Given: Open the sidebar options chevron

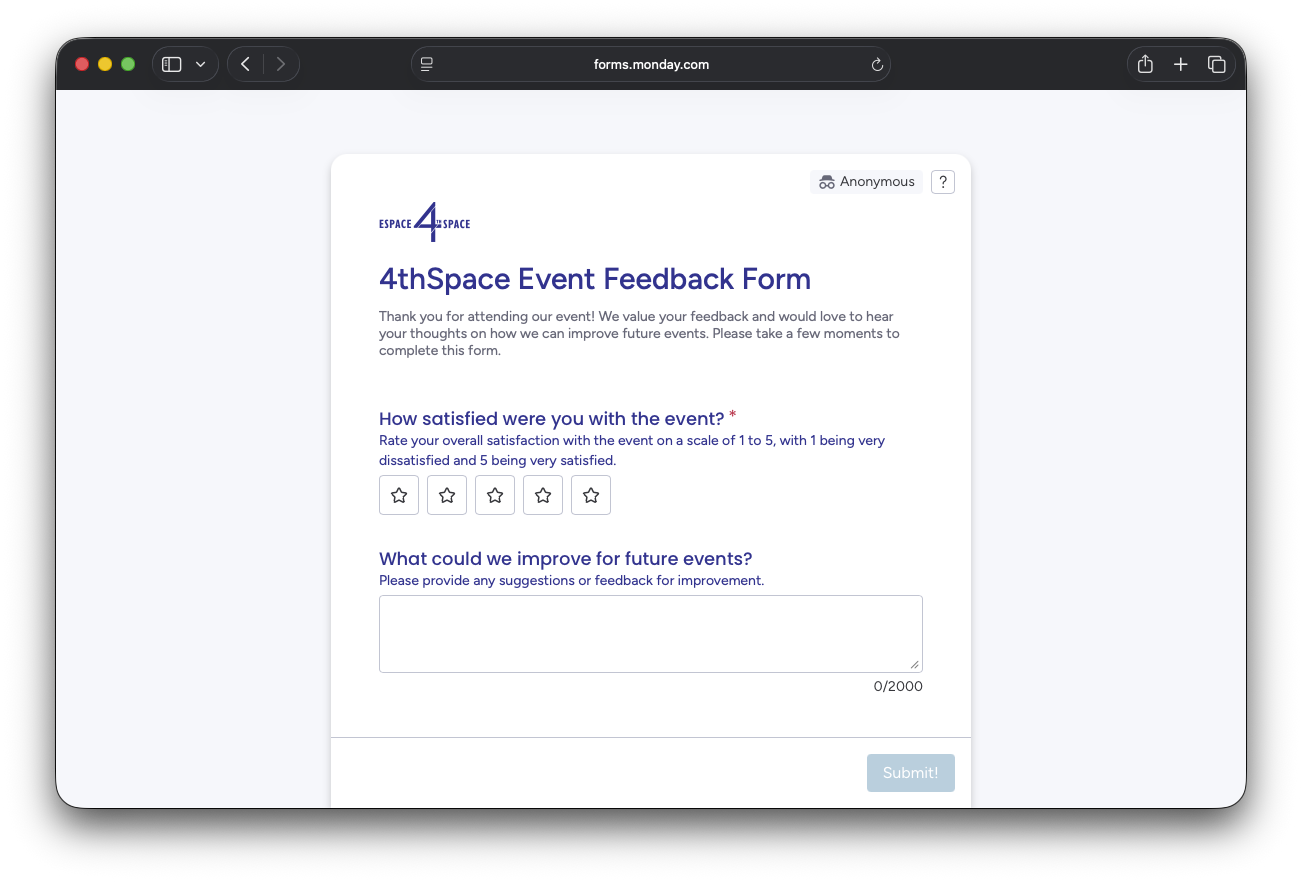Looking at the screenshot, I should 200,63.
